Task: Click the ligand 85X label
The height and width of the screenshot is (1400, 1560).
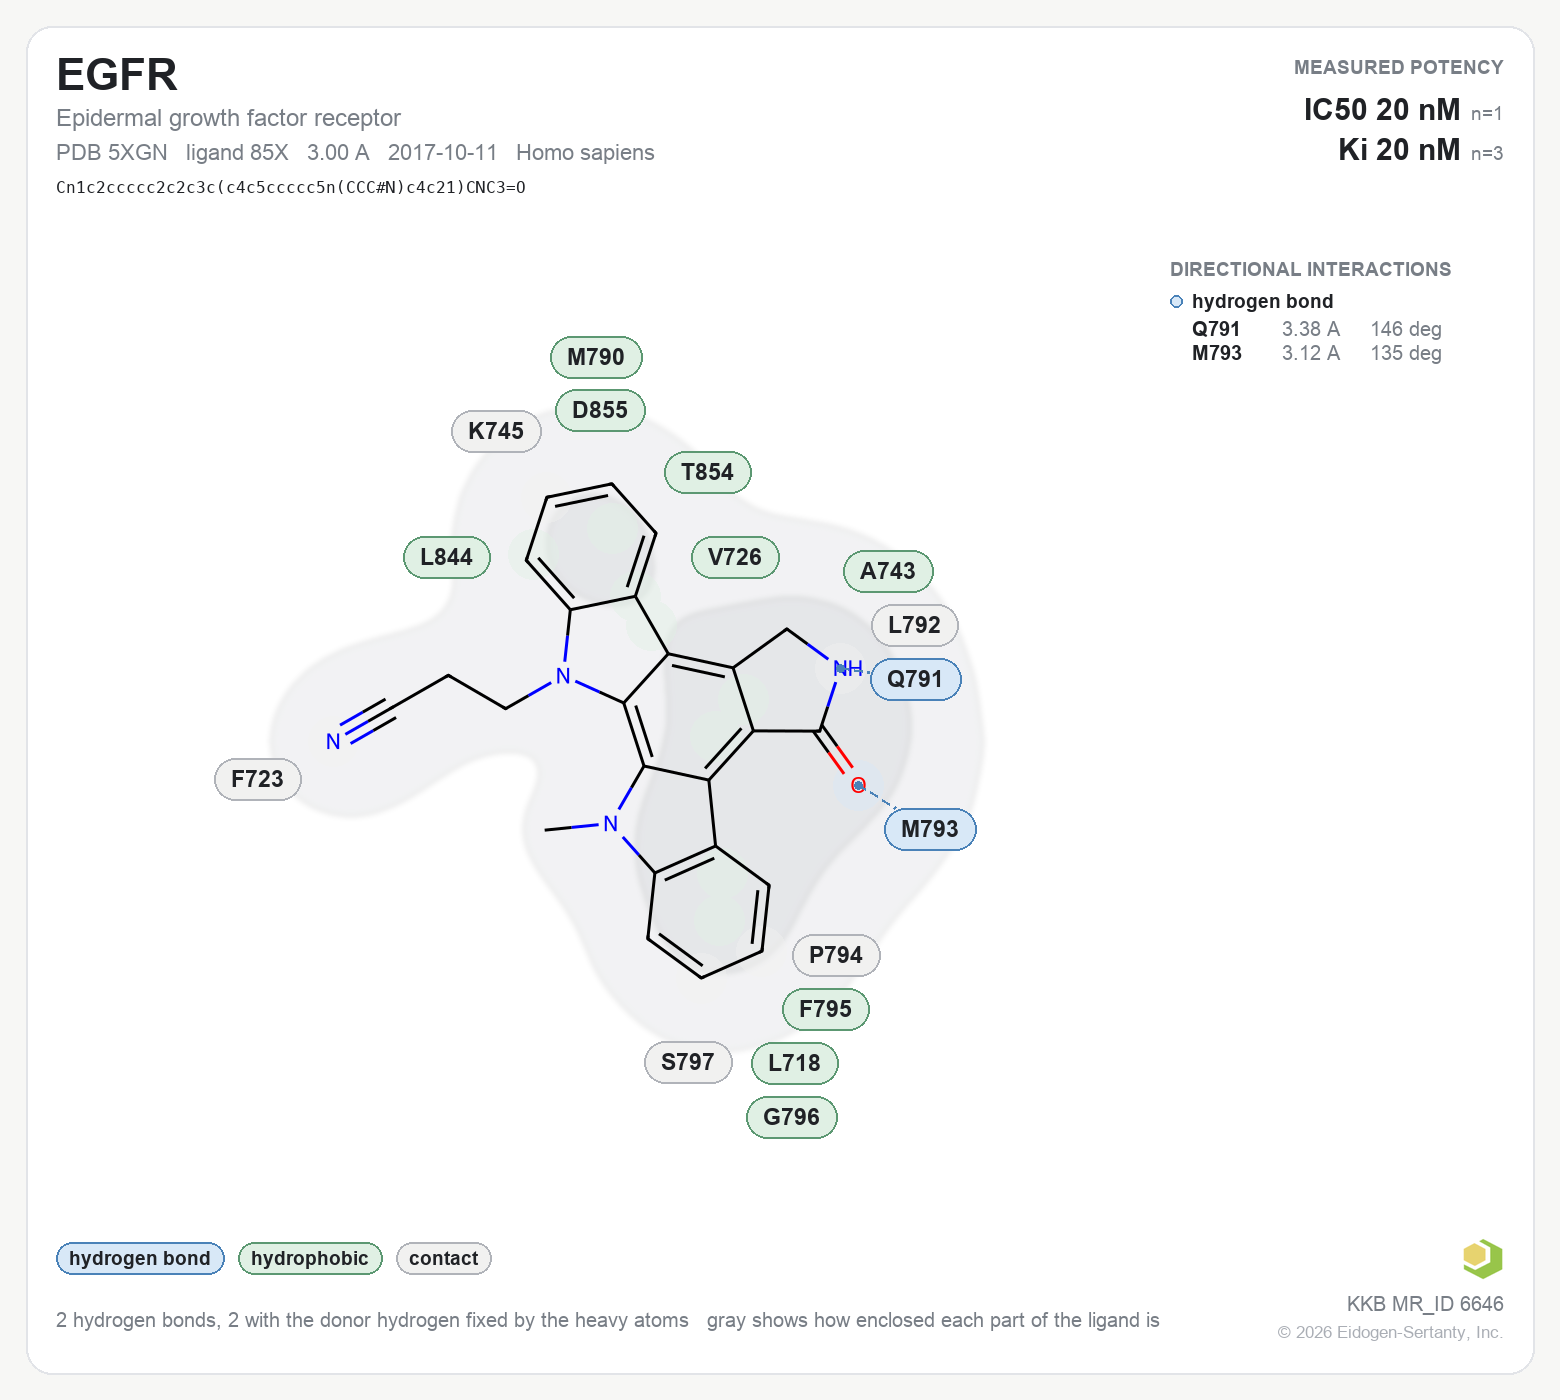Action: coord(237,152)
